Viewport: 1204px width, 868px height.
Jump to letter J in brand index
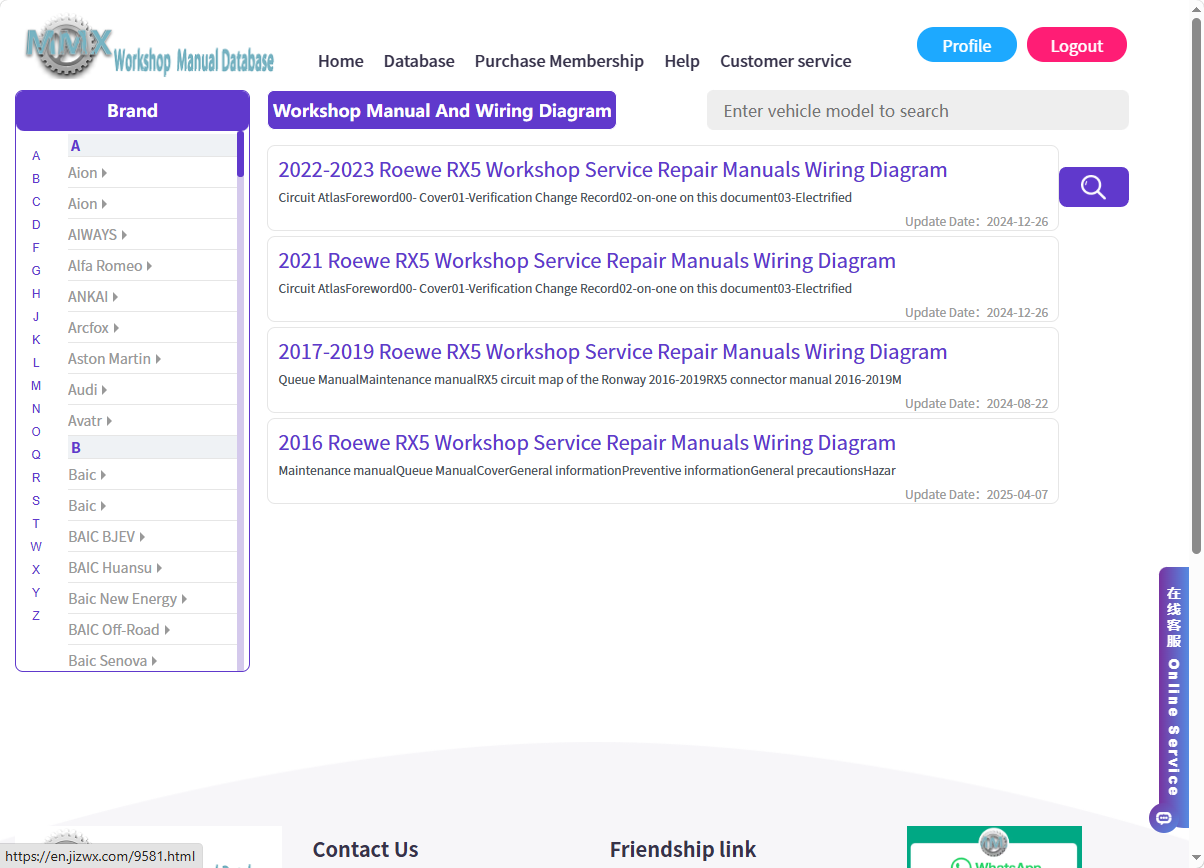tap(36, 317)
